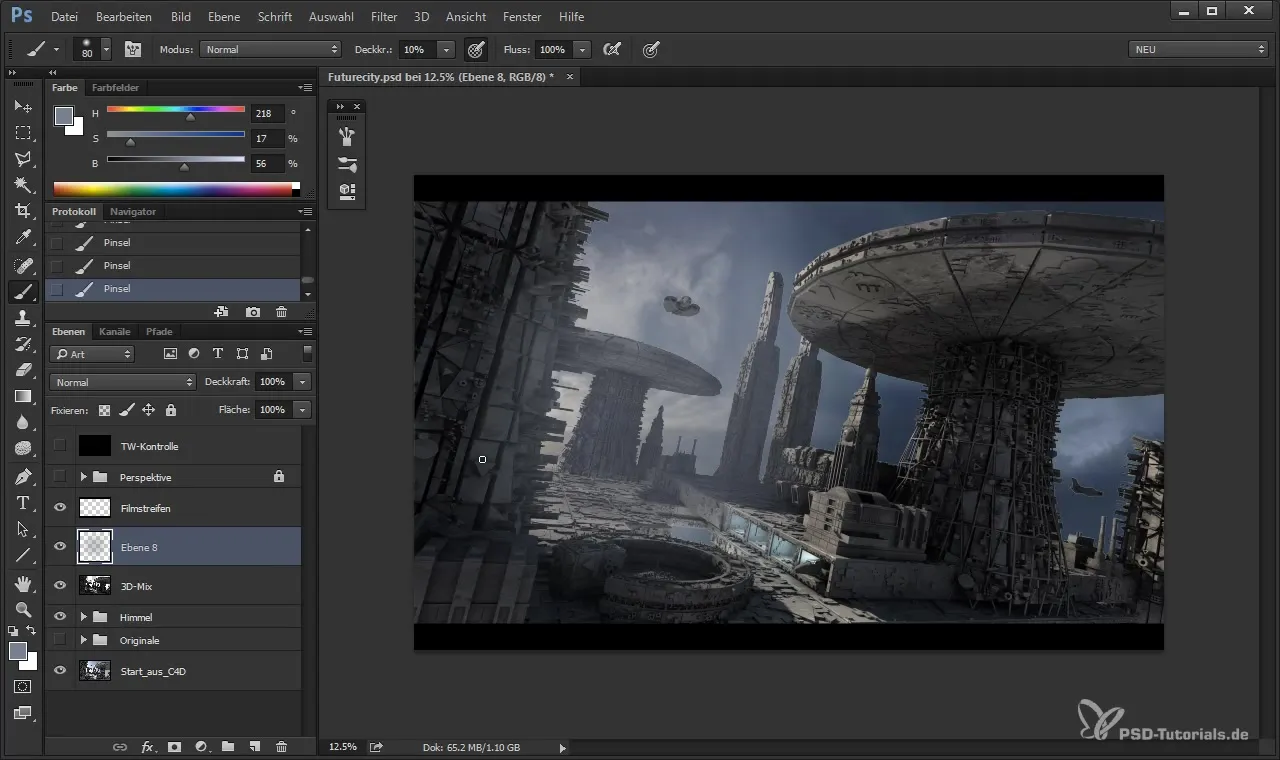
Task: Select the Line tool
Action: [x=22, y=556]
